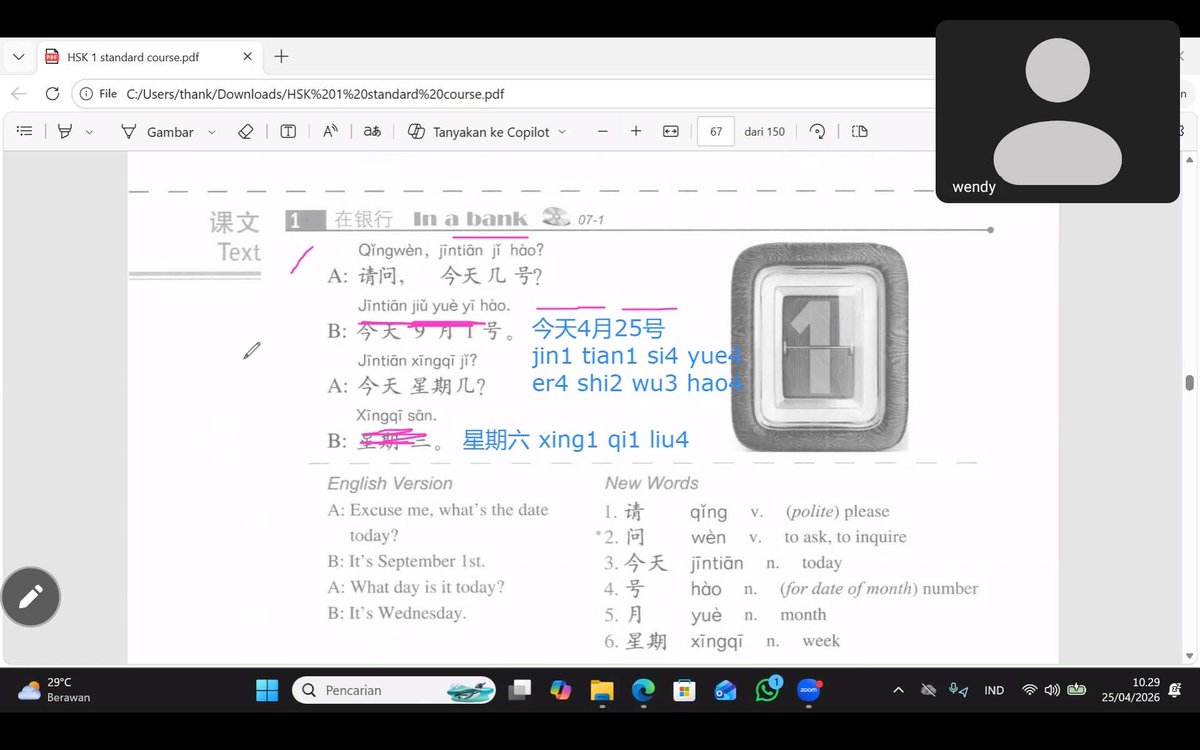Image resolution: width=1200 pixels, height=750 pixels.
Task: Select the Highlight tool in PDF toolbar
Action: (x=66, y=131)
